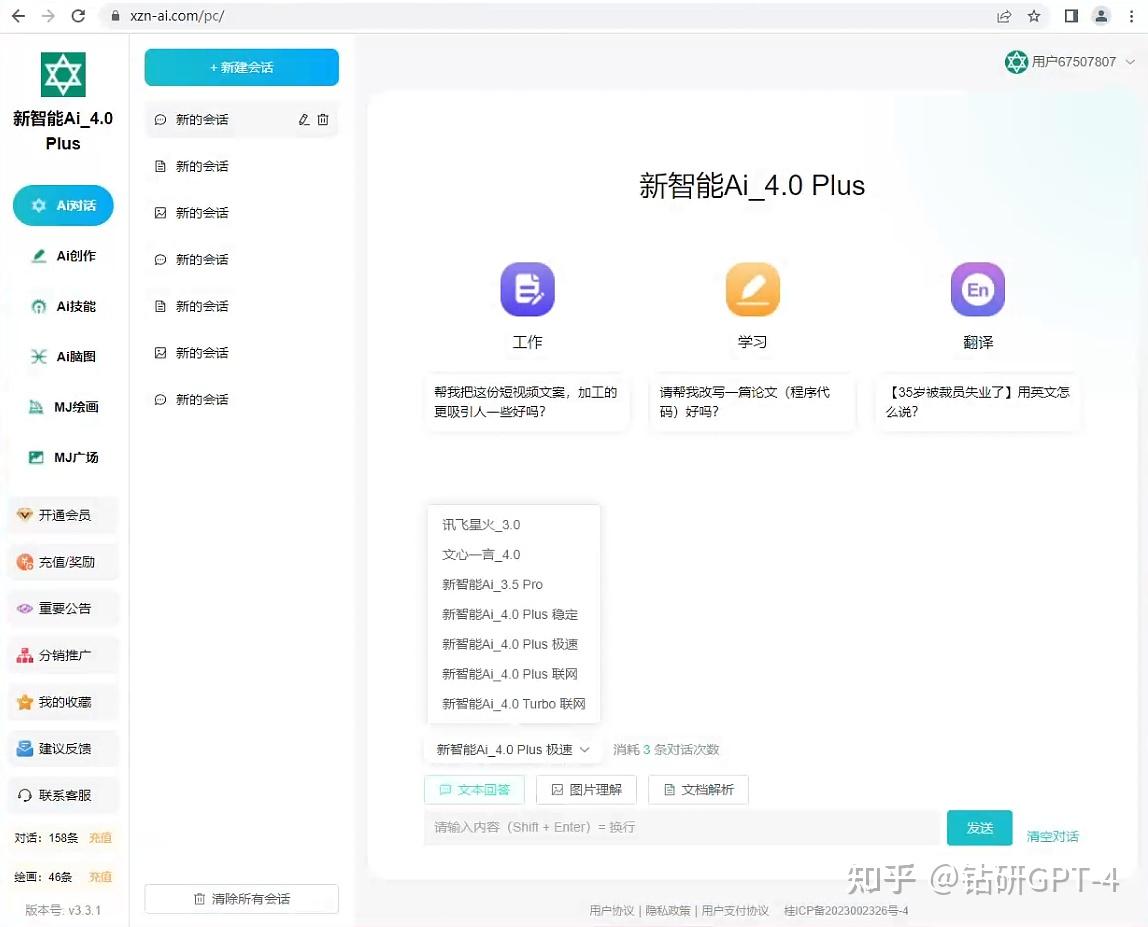Click the purple 工作 work icon
The image size is (1148, 927).
coord(527,289)
